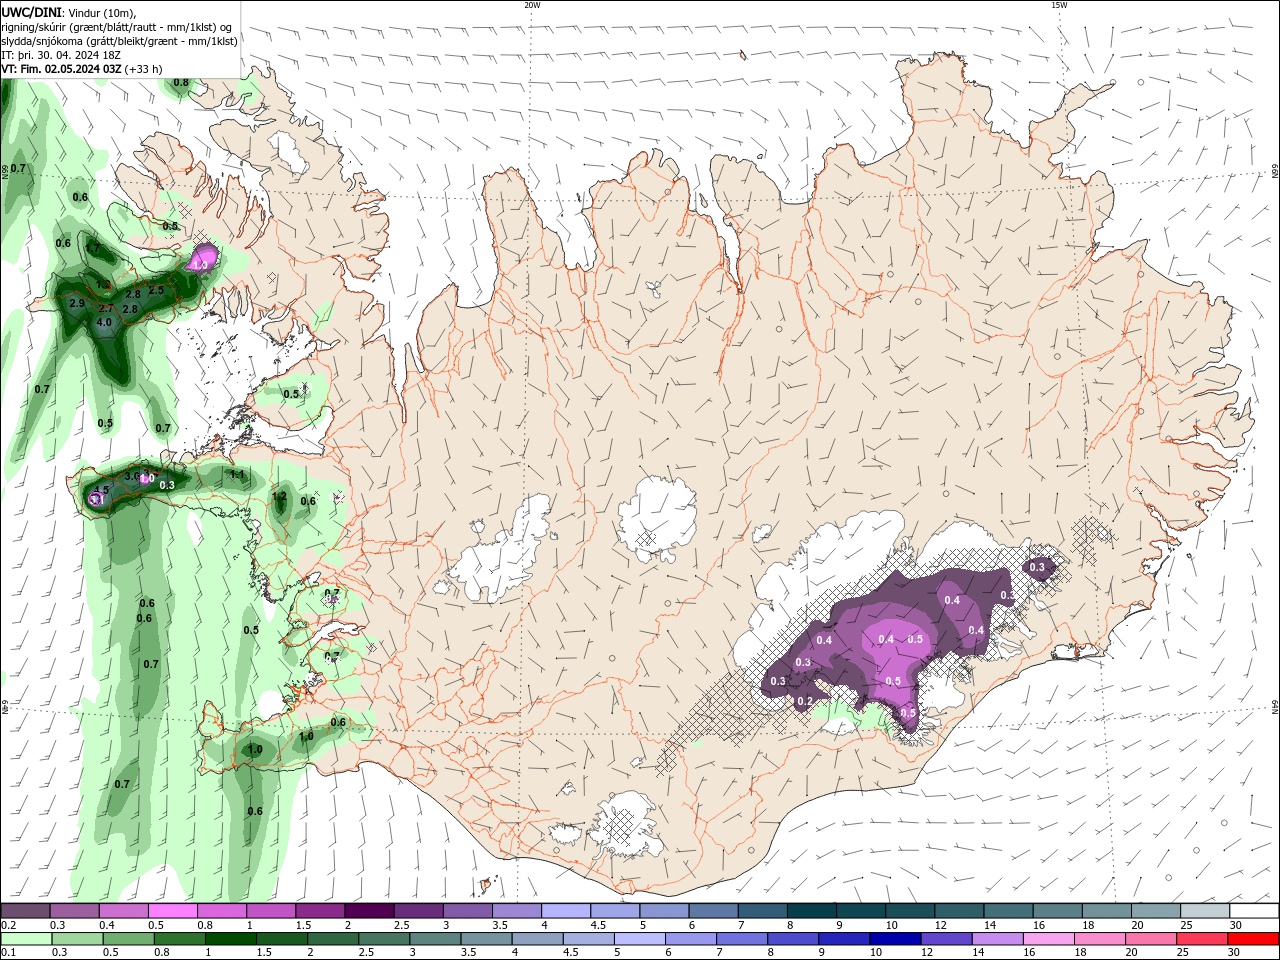Image resolution: width=1280 pixels, height=960 pixels.
Task: Select the bottom legend green swatch labeled 0.5
Action: pyautogui.click(x=128, y=939)
